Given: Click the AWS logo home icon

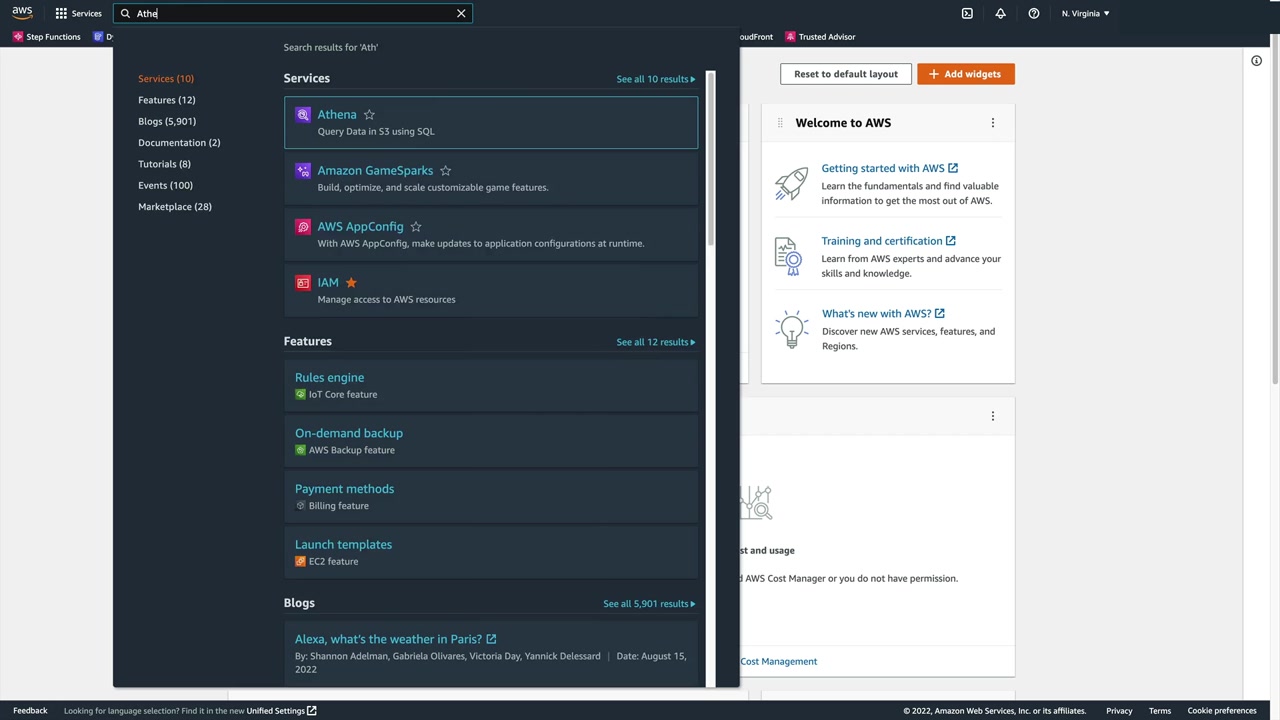Looking at the screenshot, I should pos(22,13).
